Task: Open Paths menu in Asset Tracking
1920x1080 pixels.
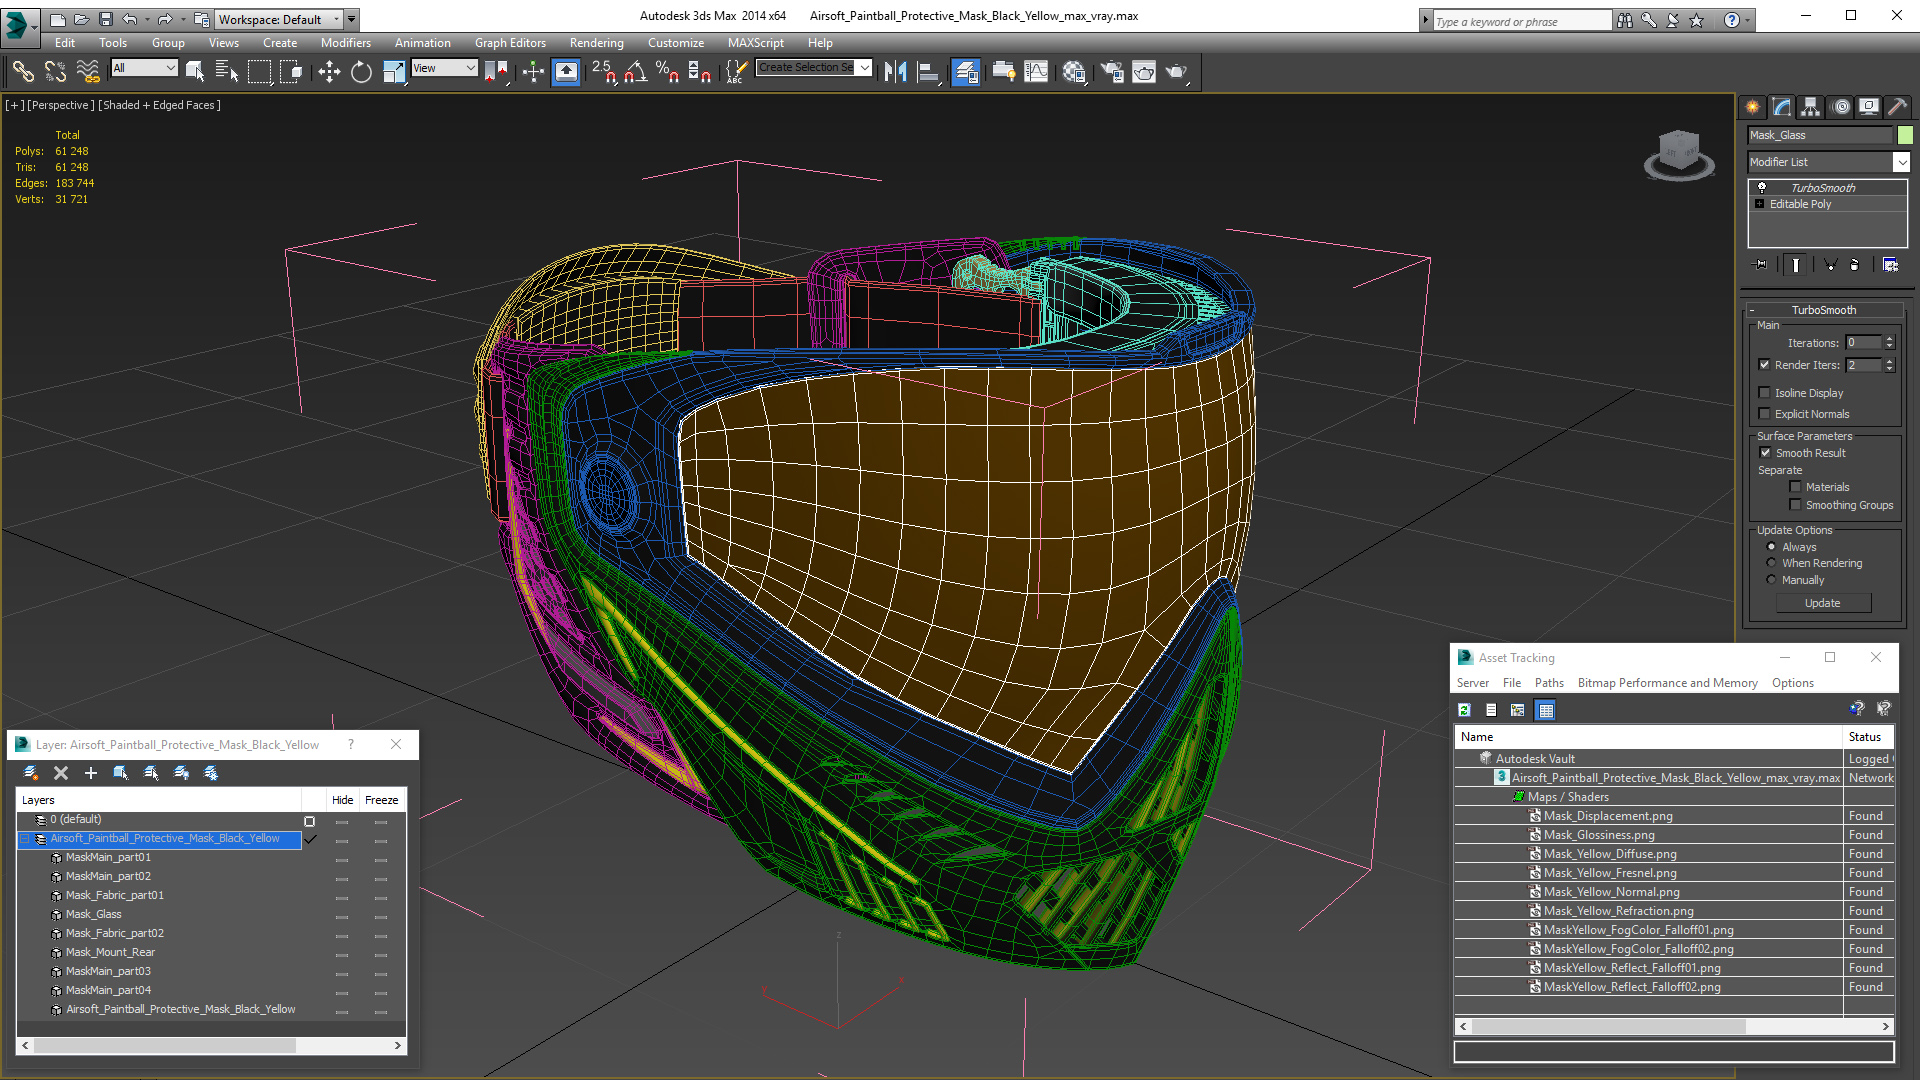Action: [x=1549, y=683]
